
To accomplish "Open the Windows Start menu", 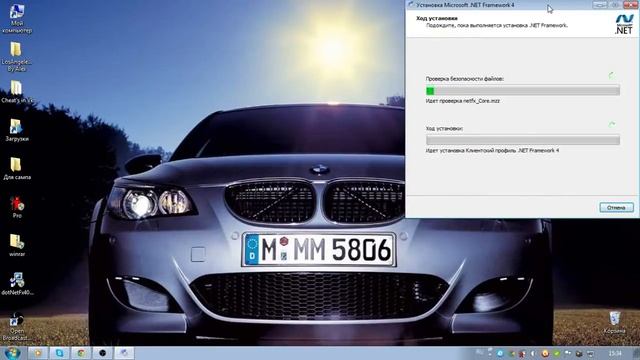I will click(x=12, y=353).
